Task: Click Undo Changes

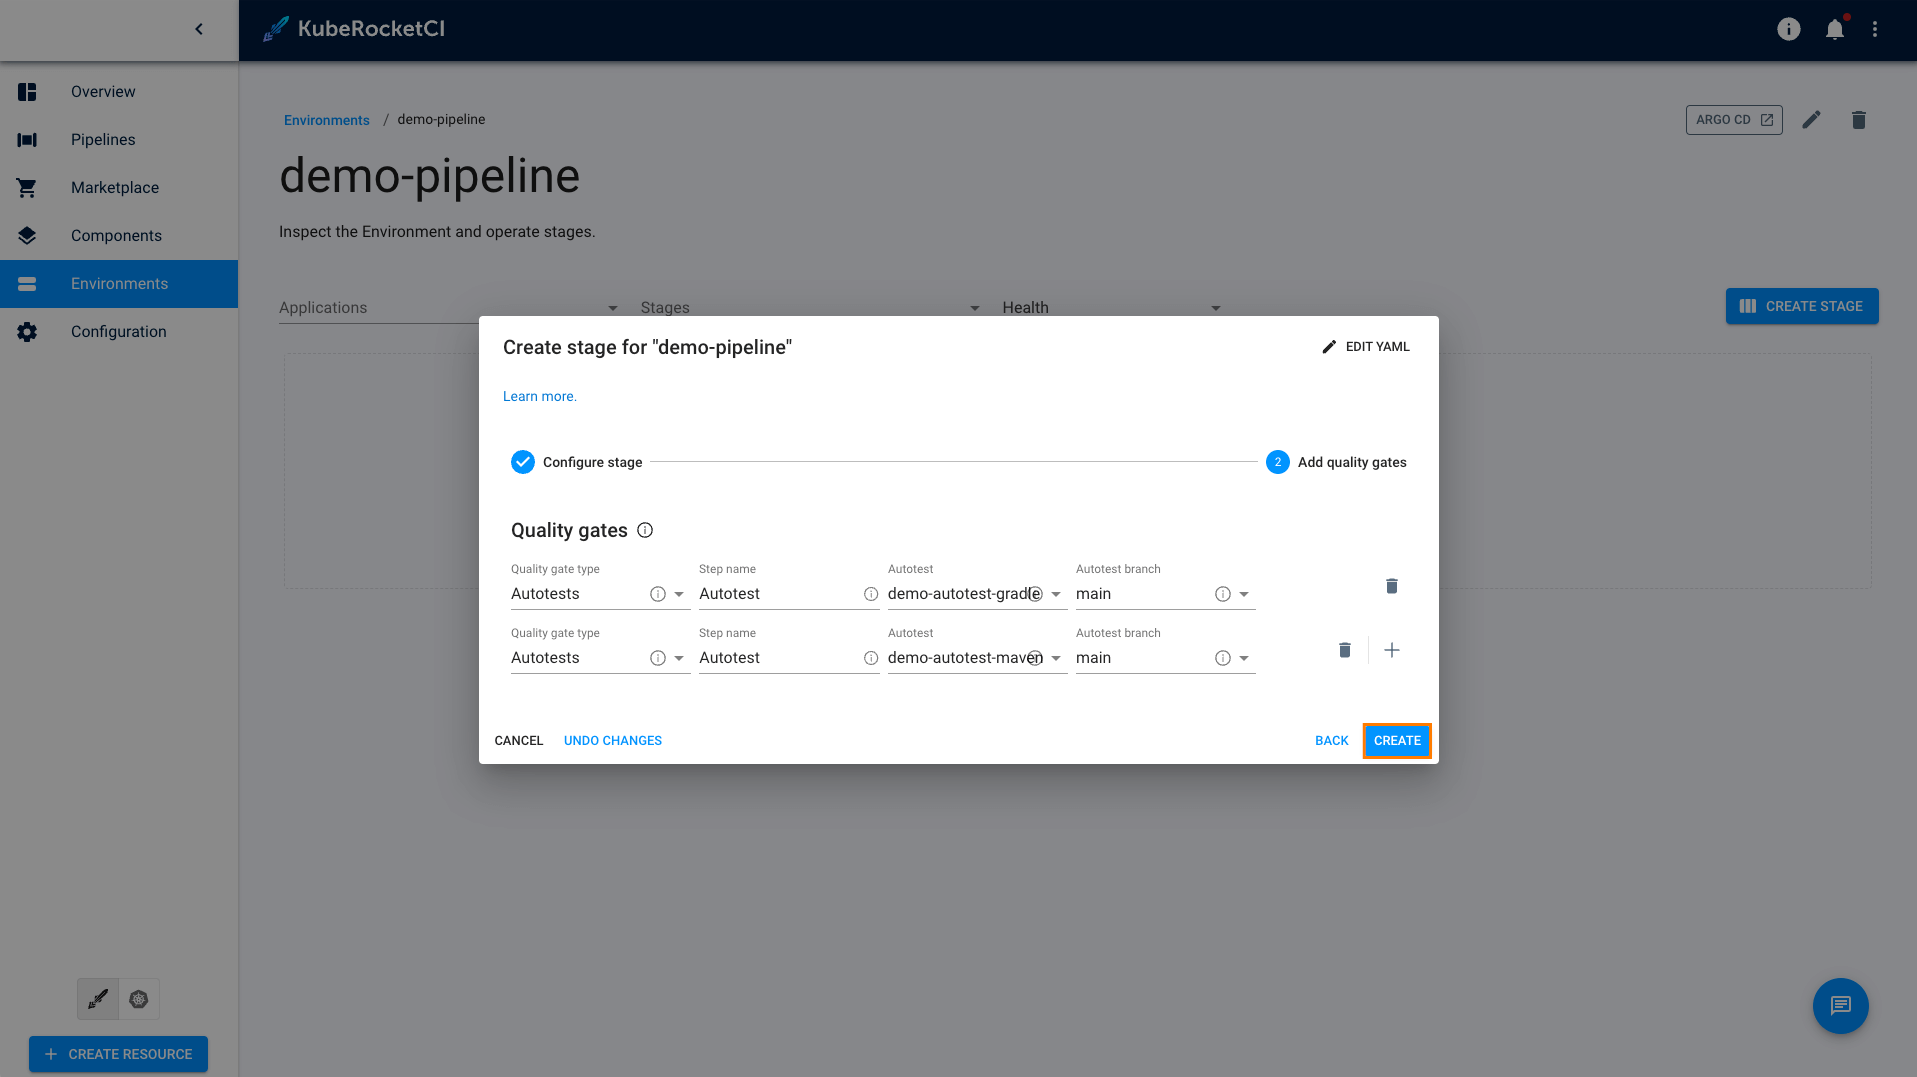Action: (612, 741)
